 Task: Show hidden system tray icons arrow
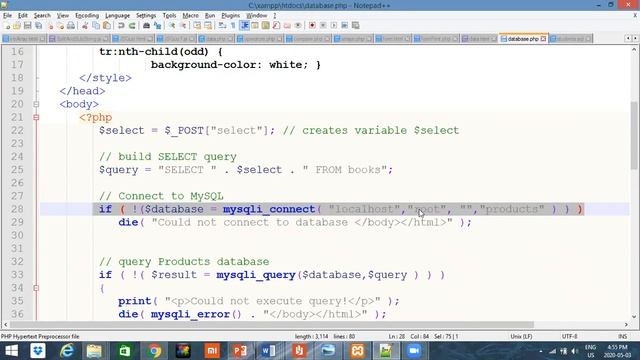click(541, 351)
